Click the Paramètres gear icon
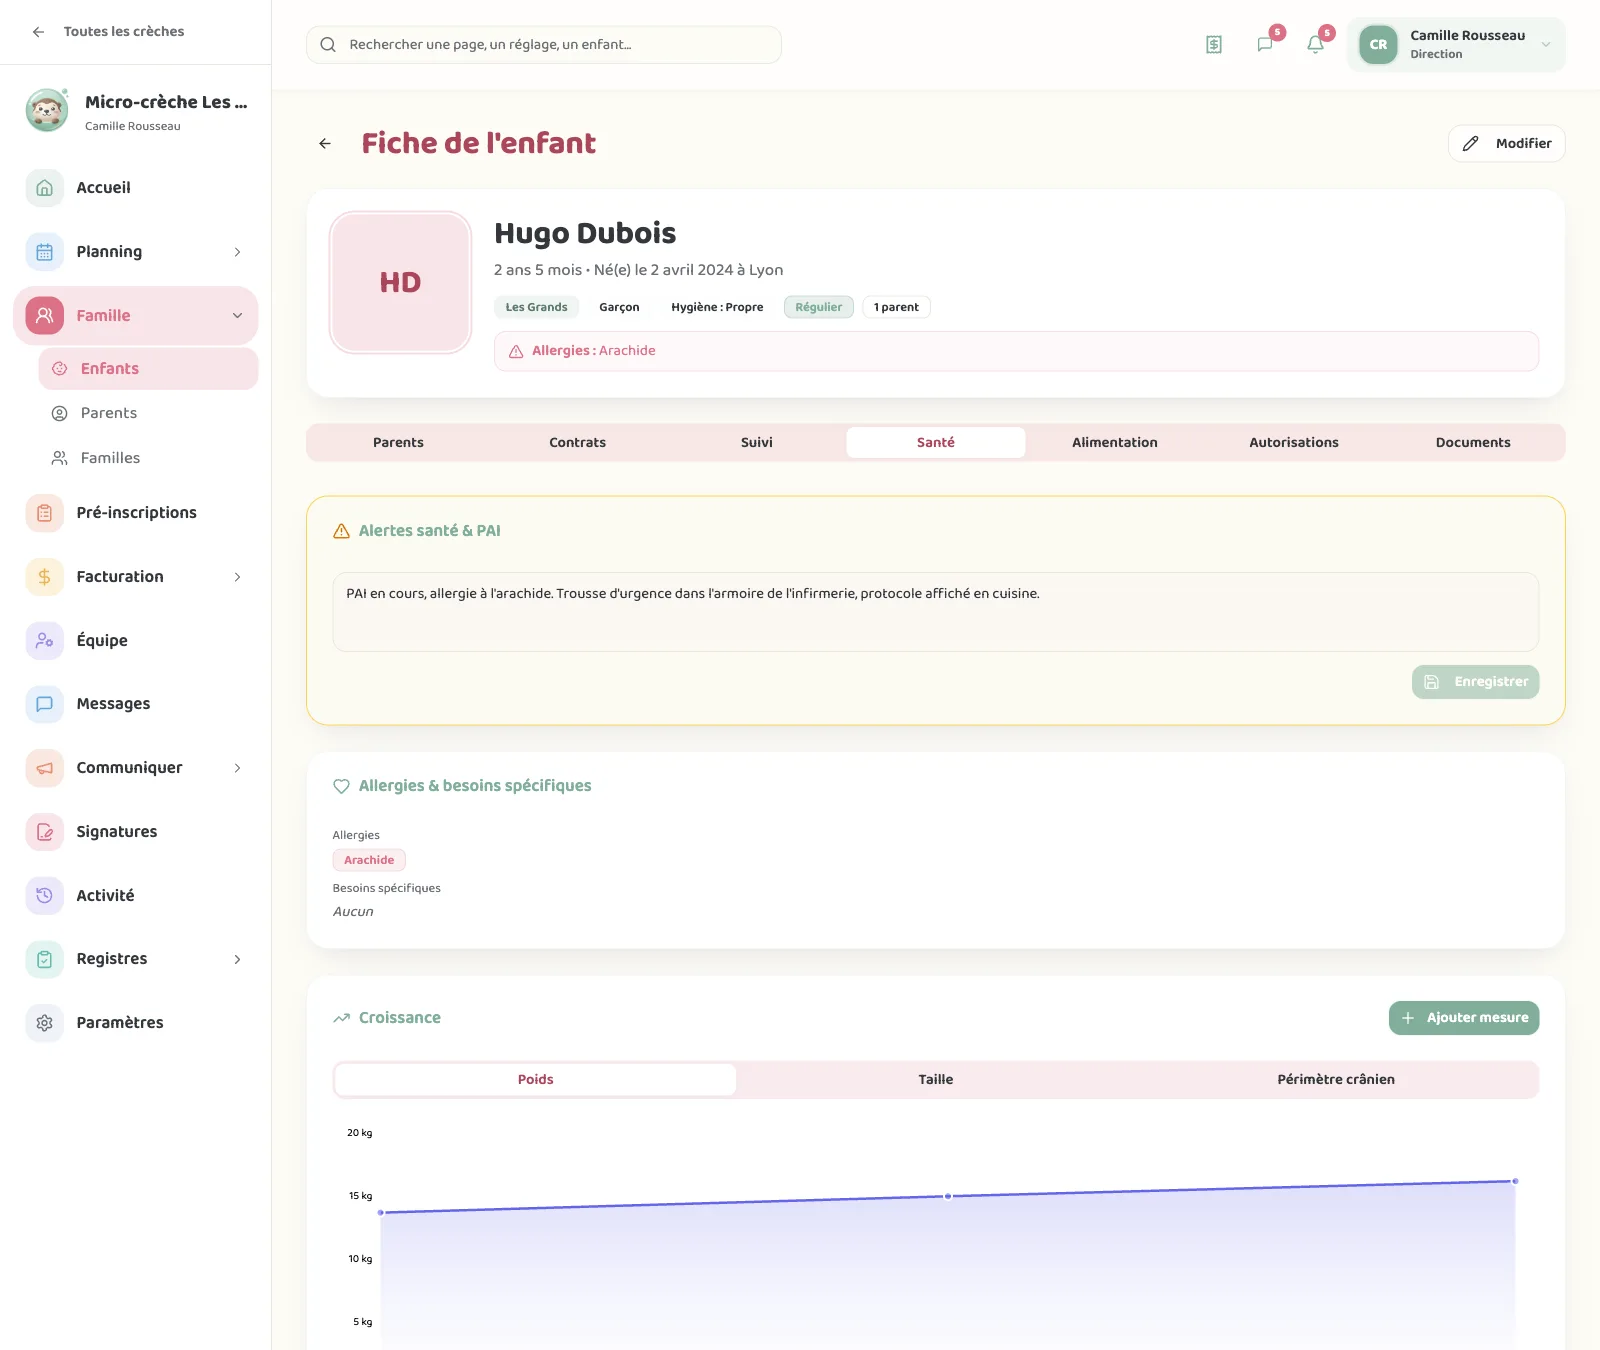The height and width of the screenshot is (1350, 1600). point(45,1023)
